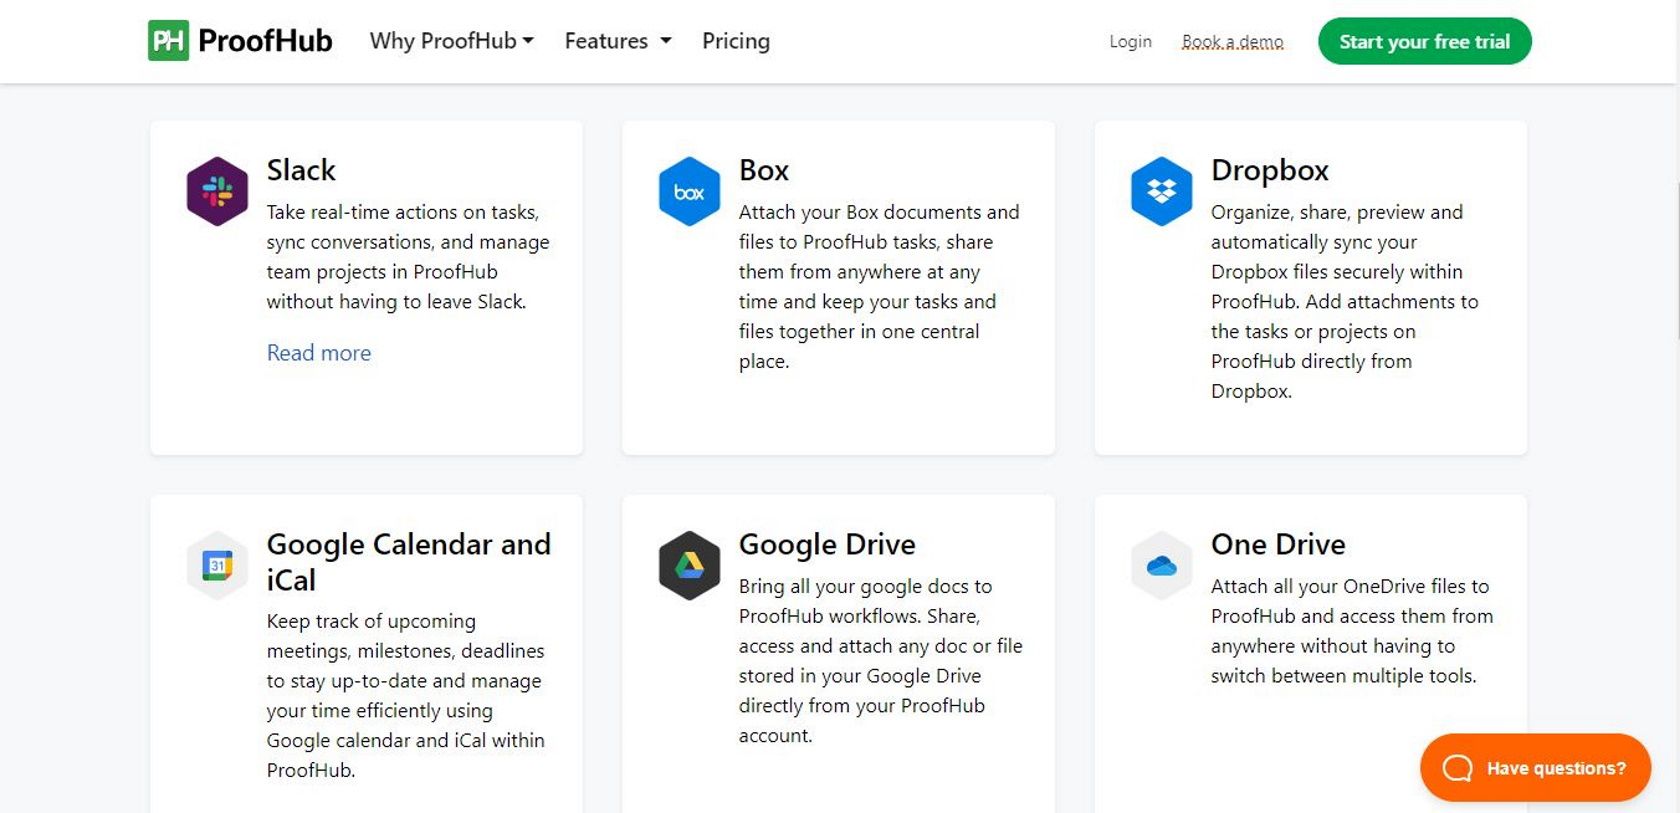Click the ProofHub wordmark text
Viewport: 1680px width, 813px height.
tap(265, 41)
